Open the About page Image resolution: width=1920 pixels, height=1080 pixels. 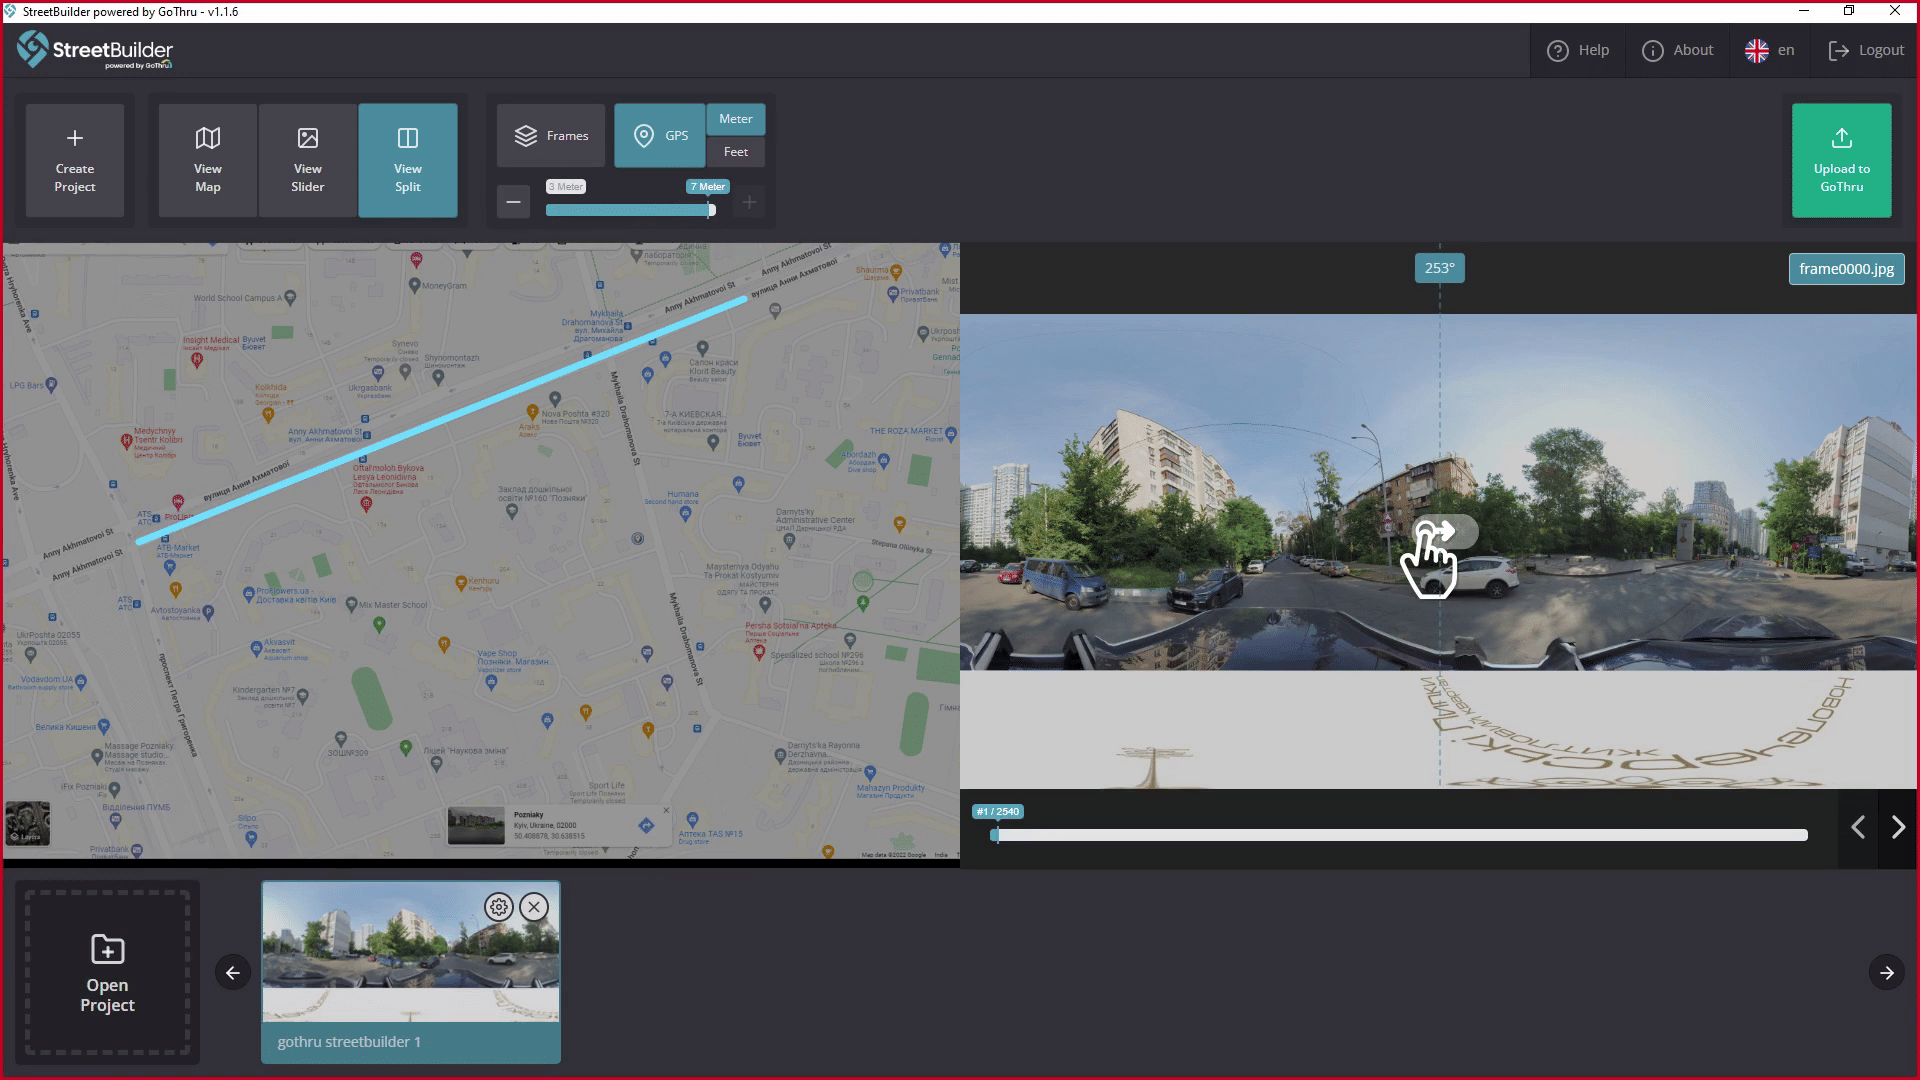click(x=1678, y=50)
